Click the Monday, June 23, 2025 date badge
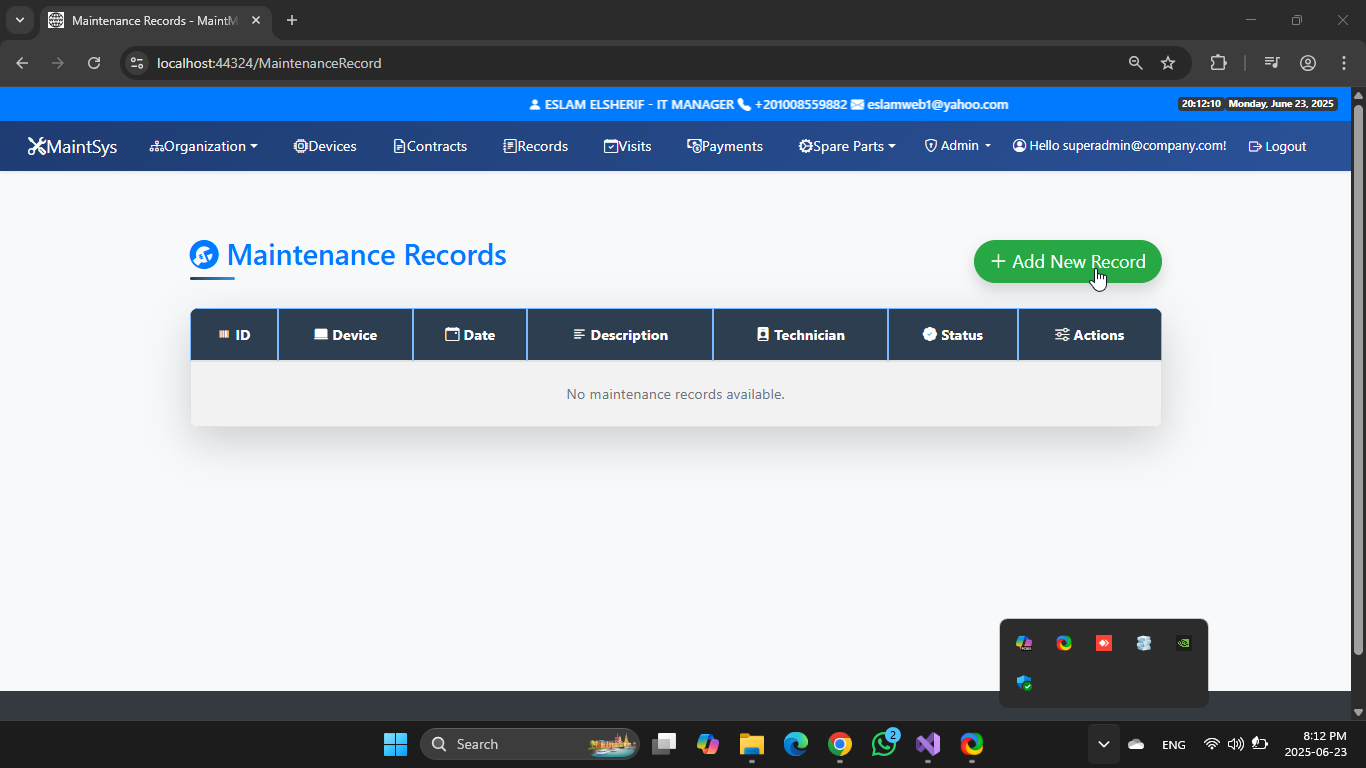 [1281, 104]
